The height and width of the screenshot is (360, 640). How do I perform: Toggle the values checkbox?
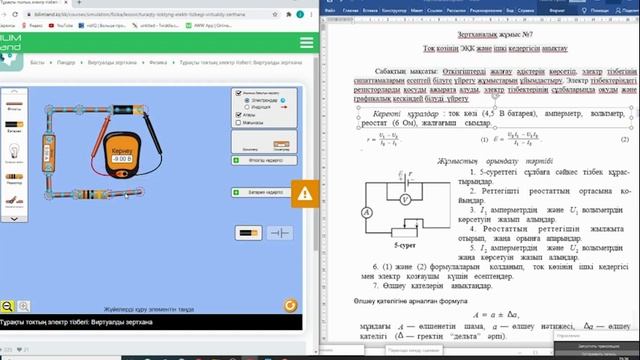[239, 122]
